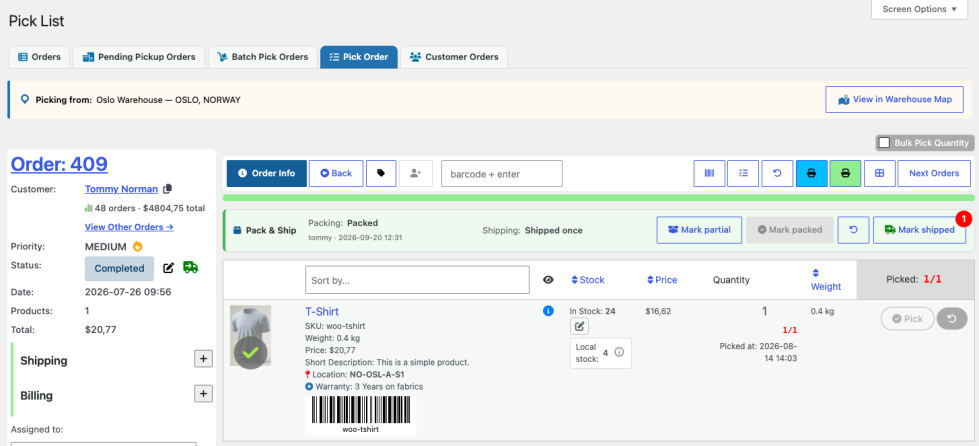Open the Customer Orders tab
Screen dimensions: 979x446
point(454,57)
